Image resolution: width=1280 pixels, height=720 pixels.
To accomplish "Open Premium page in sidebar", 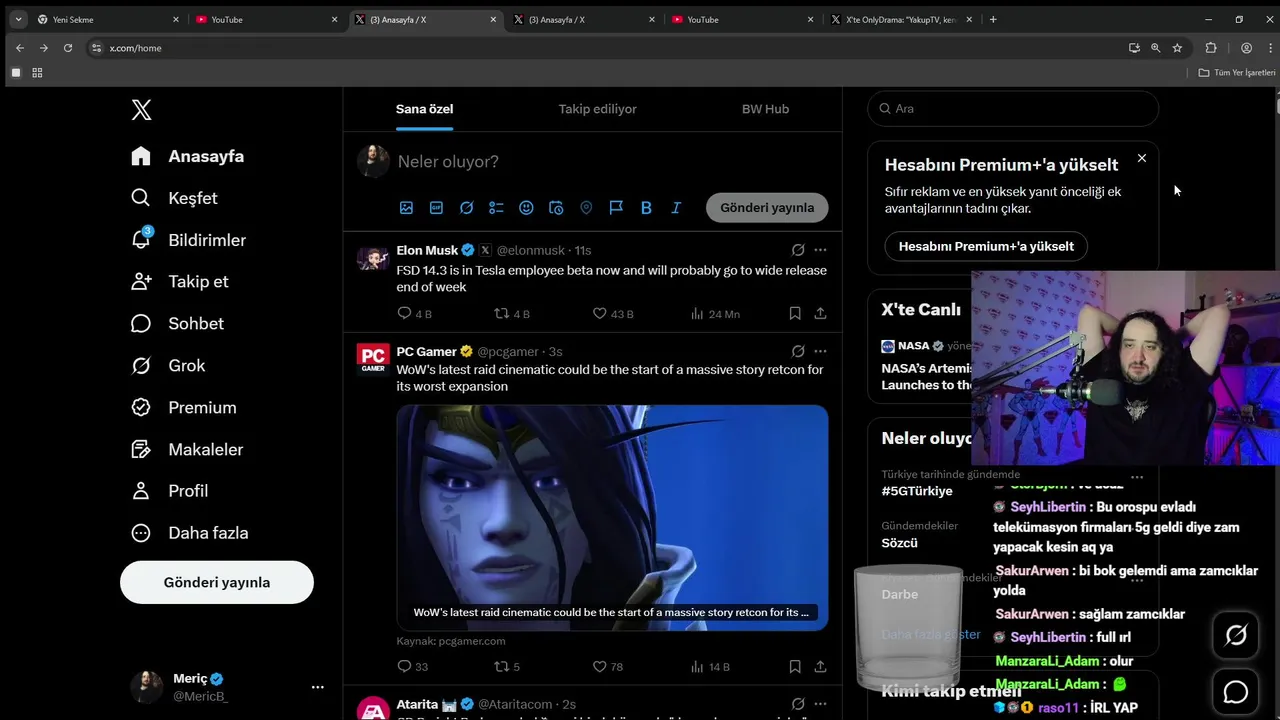I will click(x=185, y=408).
